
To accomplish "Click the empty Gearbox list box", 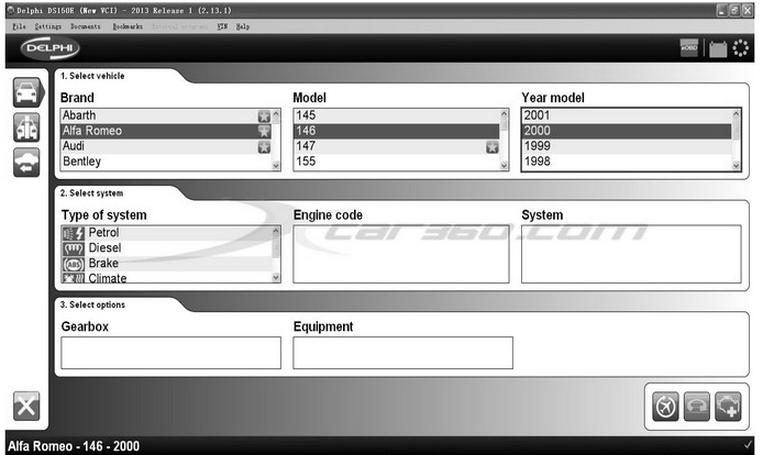I will [171, 353].
